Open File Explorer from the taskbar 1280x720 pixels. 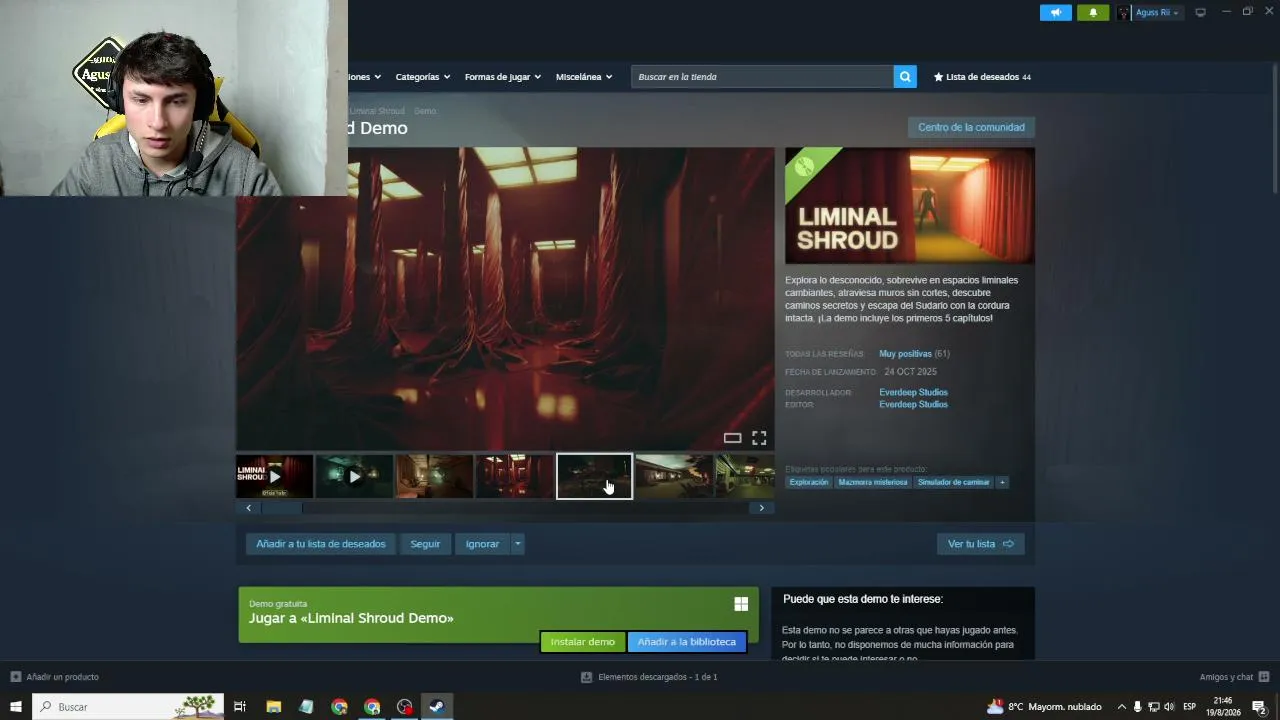pos(273,707)
